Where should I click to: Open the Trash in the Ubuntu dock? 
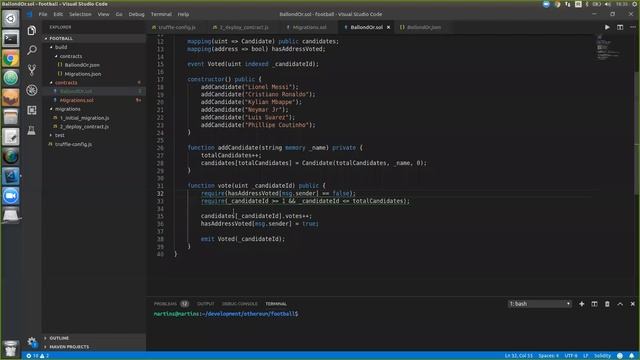[11, 349]
